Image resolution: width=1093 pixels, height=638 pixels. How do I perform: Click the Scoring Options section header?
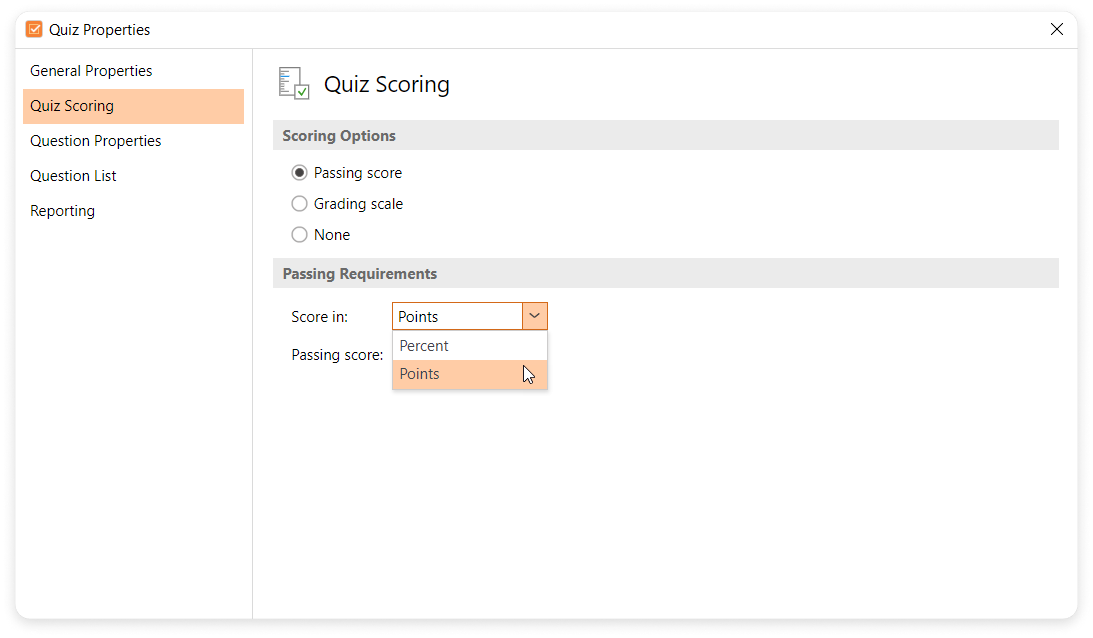point(339,136)
